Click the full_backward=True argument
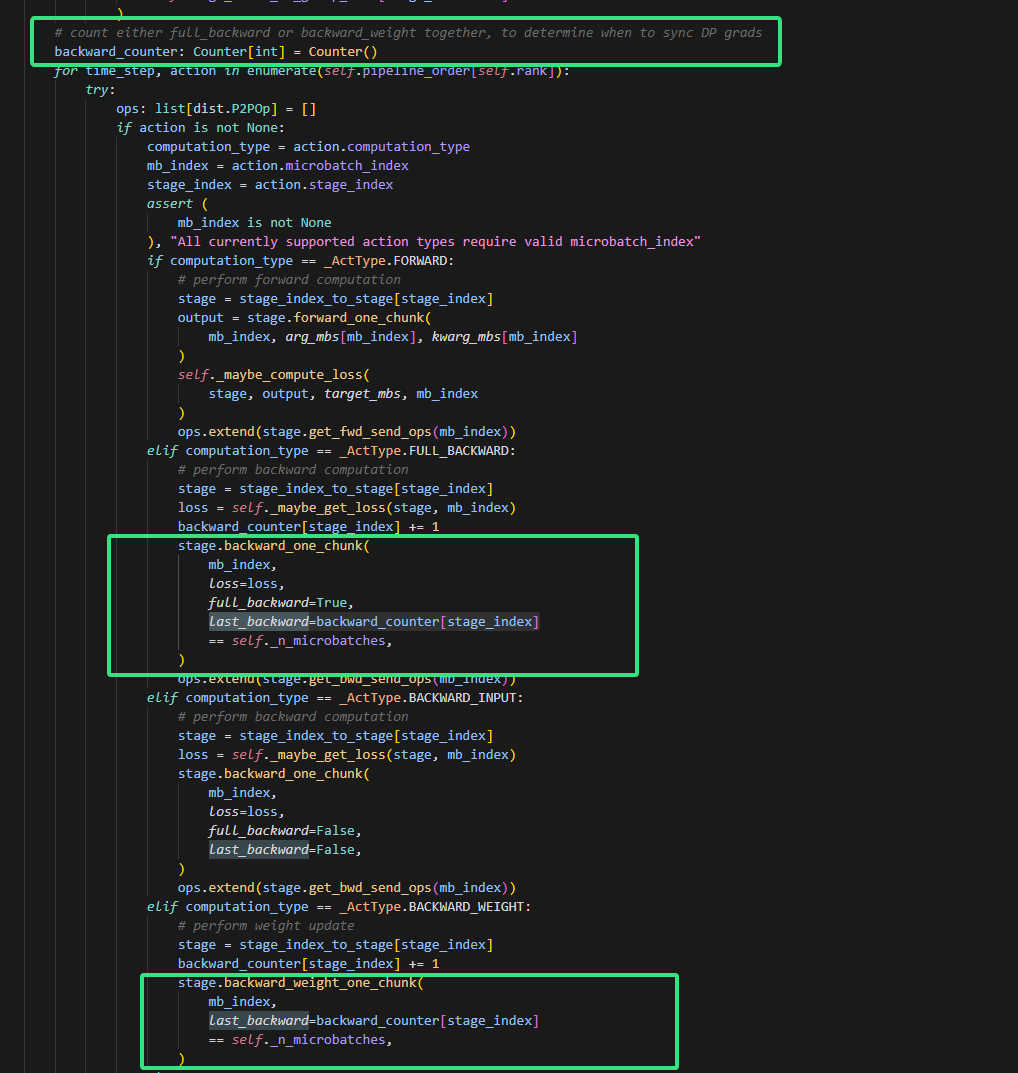The image size is (1018, 1073). point(281,603)
